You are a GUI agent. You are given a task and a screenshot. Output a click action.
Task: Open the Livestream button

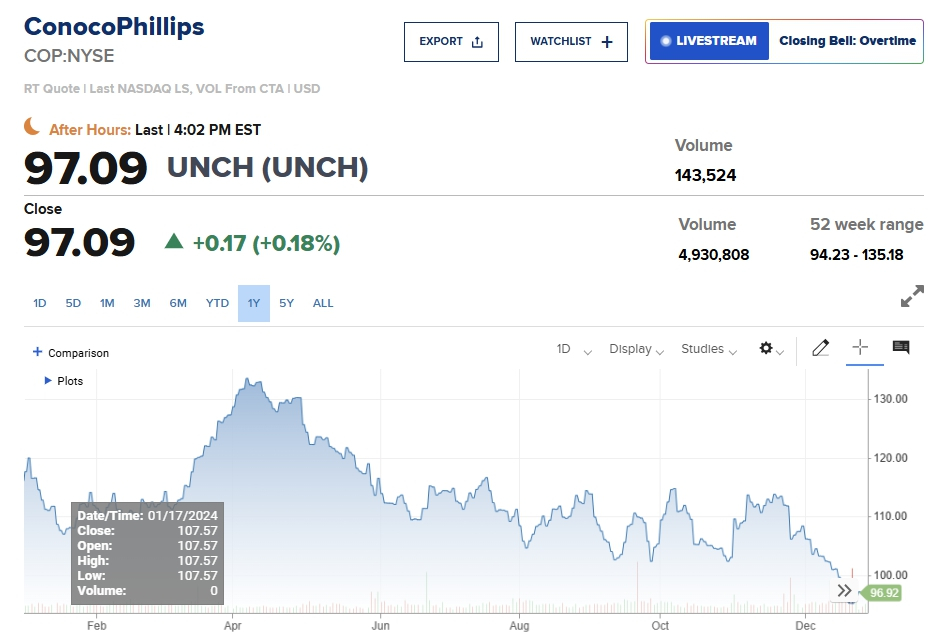708,41
